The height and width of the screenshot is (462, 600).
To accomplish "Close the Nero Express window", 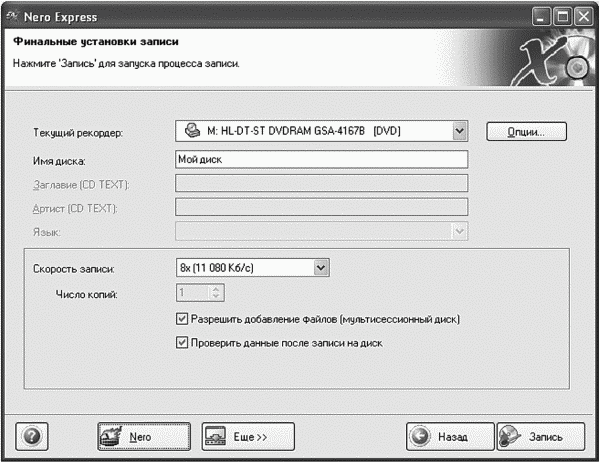I will (x=584, y=17).
